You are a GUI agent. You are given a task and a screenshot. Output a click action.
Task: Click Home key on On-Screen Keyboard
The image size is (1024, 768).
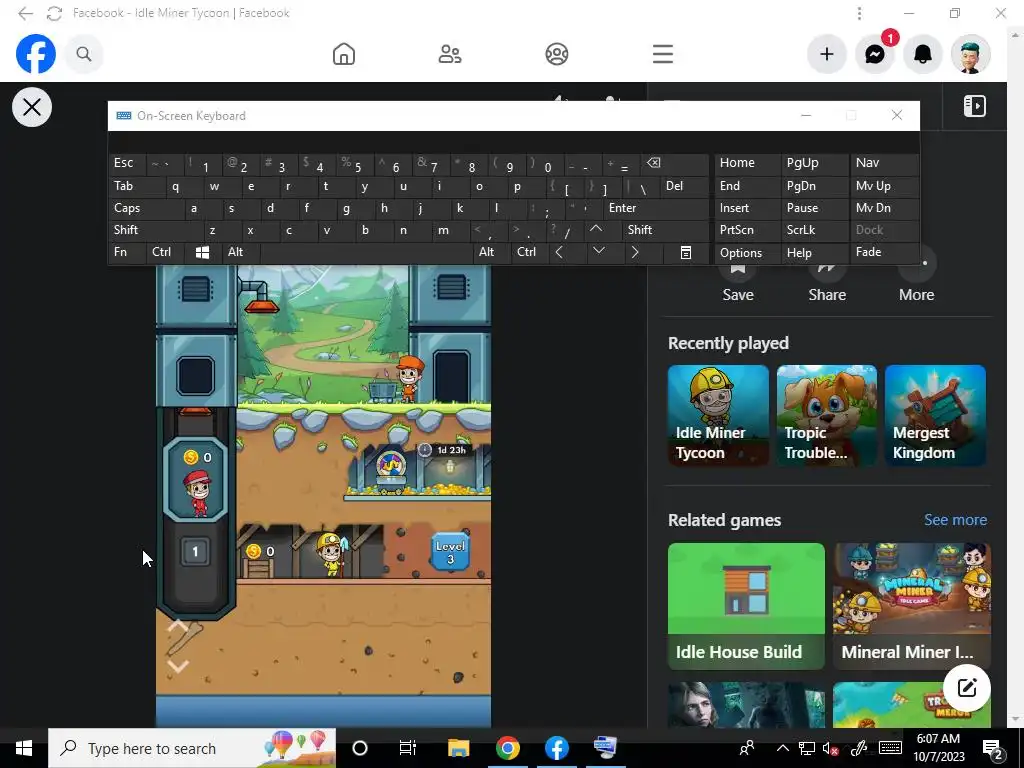coord(747,163)
